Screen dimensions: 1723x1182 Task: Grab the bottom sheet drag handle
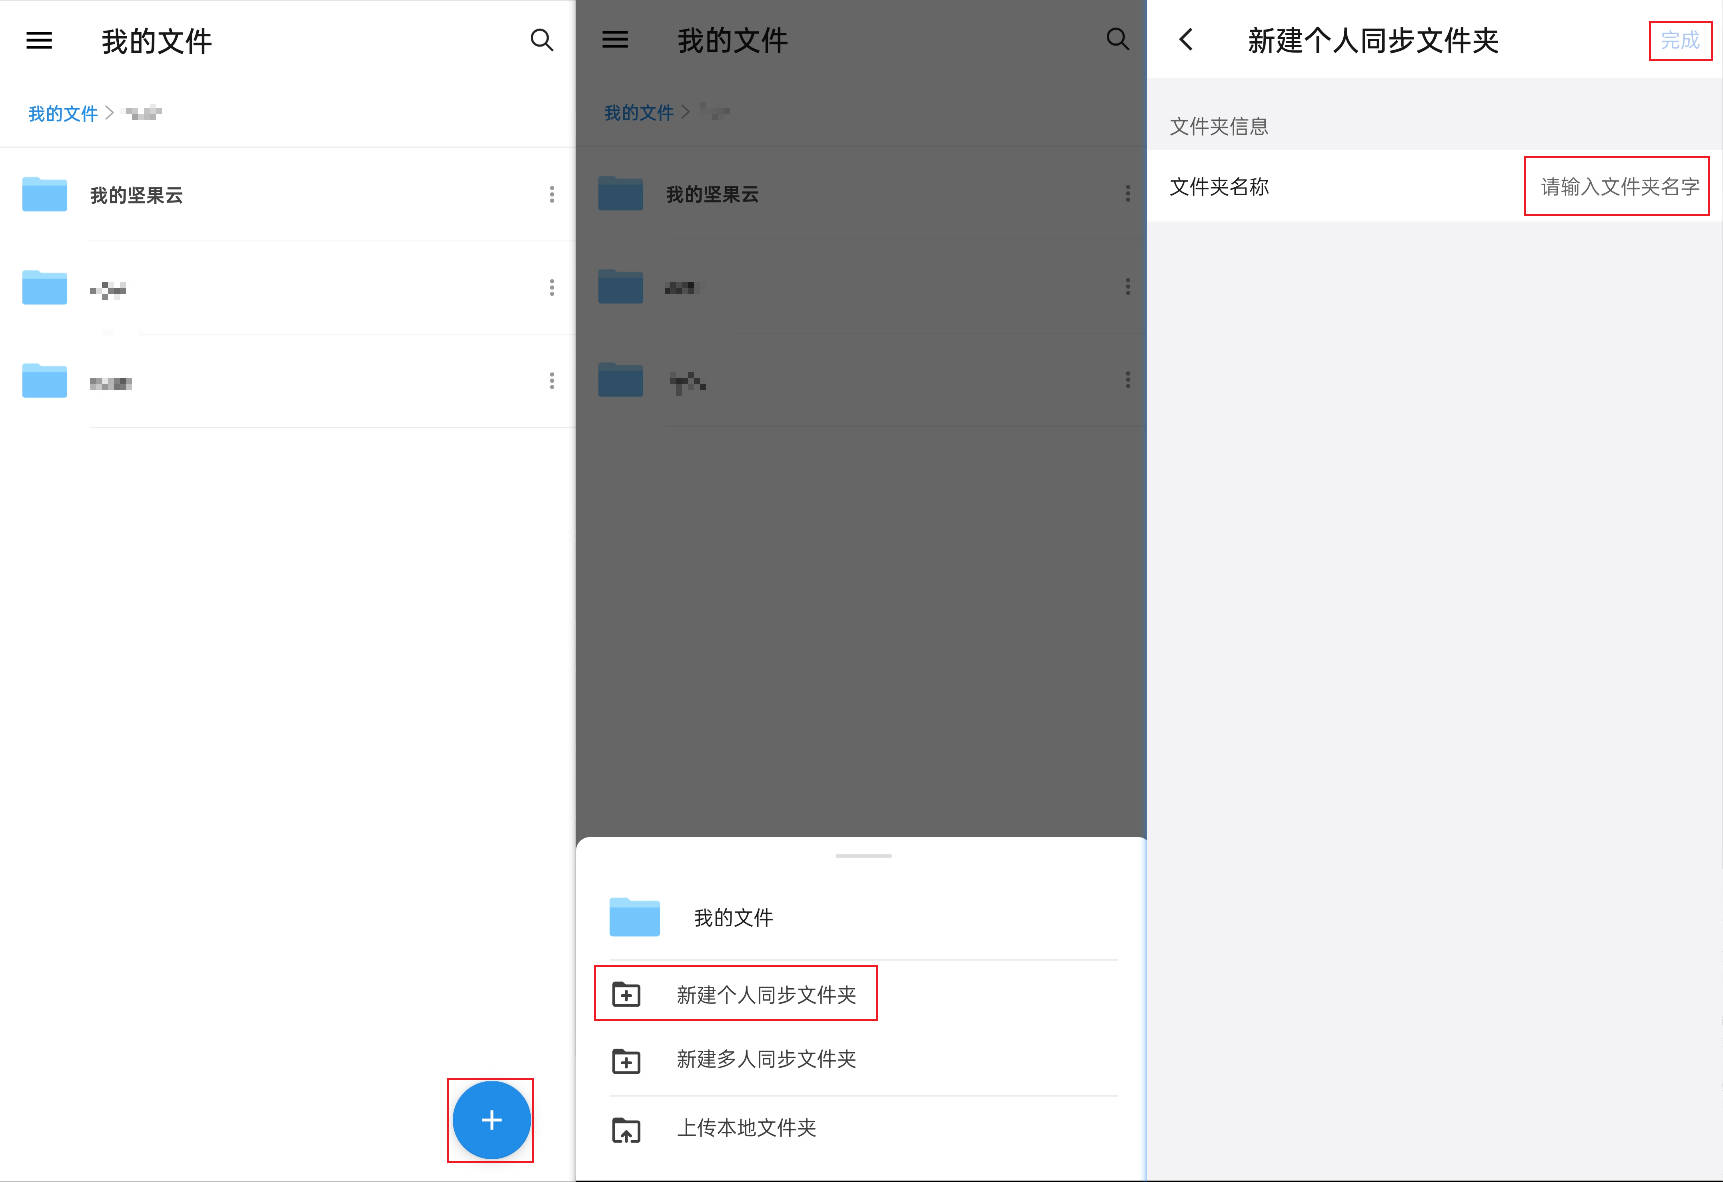[863, 856]
